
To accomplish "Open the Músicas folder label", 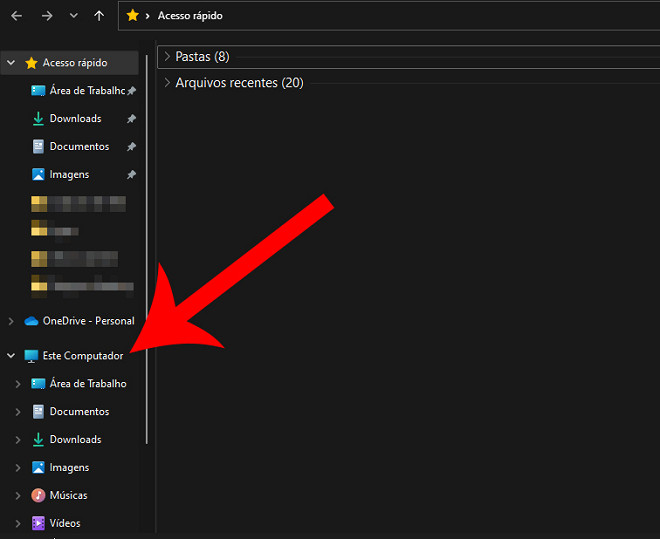I will (68, 495).
